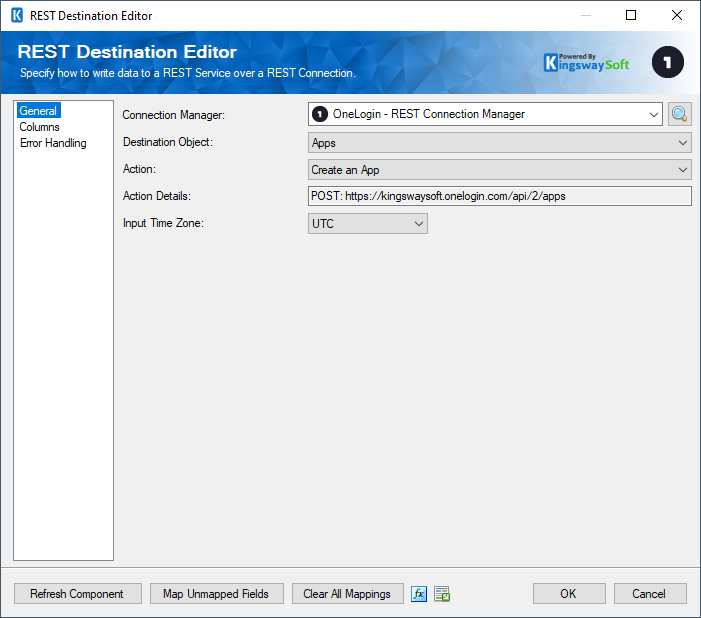Open the Action dropdown list
The width and height of the screenshot is (701, 618).
click(x=499, y=170)
